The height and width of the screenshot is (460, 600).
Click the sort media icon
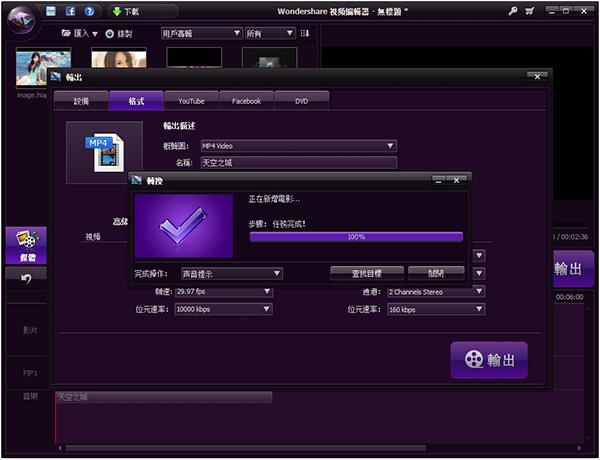305,34
